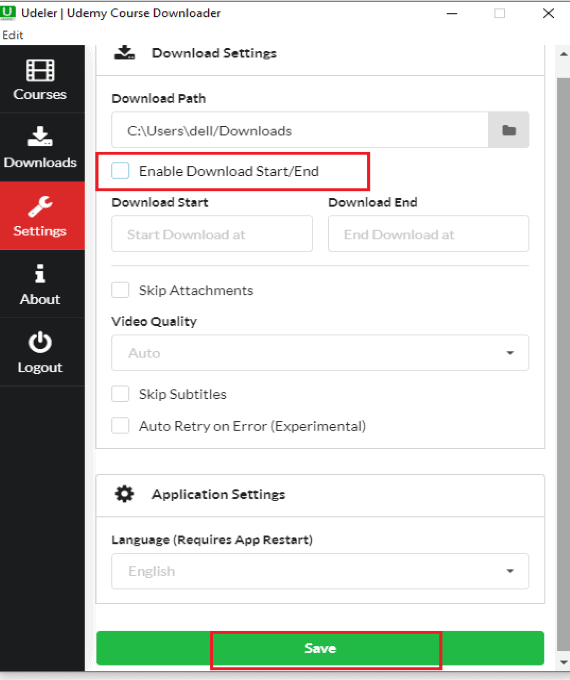The width and height of the screenshot is (570, 680).
Task: Click the scrollbar down arrow
Action: pyautogui.click(x=563, y=663)
